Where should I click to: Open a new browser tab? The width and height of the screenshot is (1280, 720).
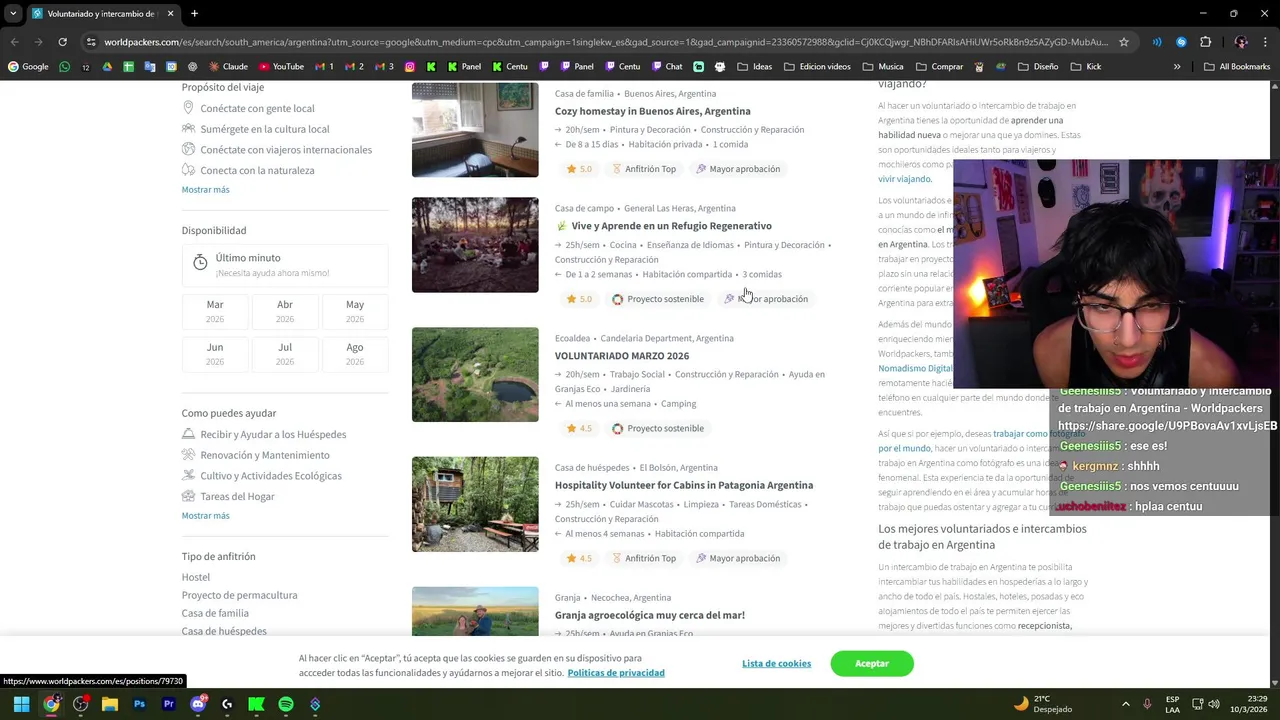194,14
